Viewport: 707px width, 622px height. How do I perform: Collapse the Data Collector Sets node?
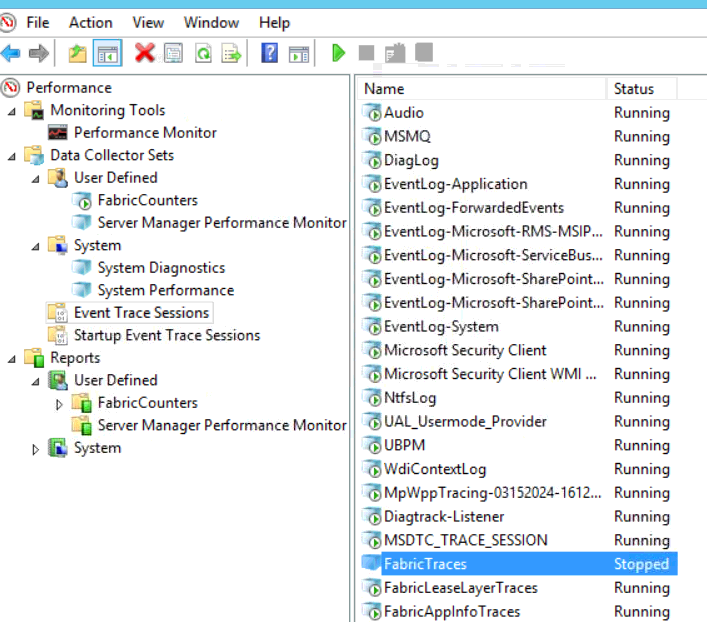(12, 157)
